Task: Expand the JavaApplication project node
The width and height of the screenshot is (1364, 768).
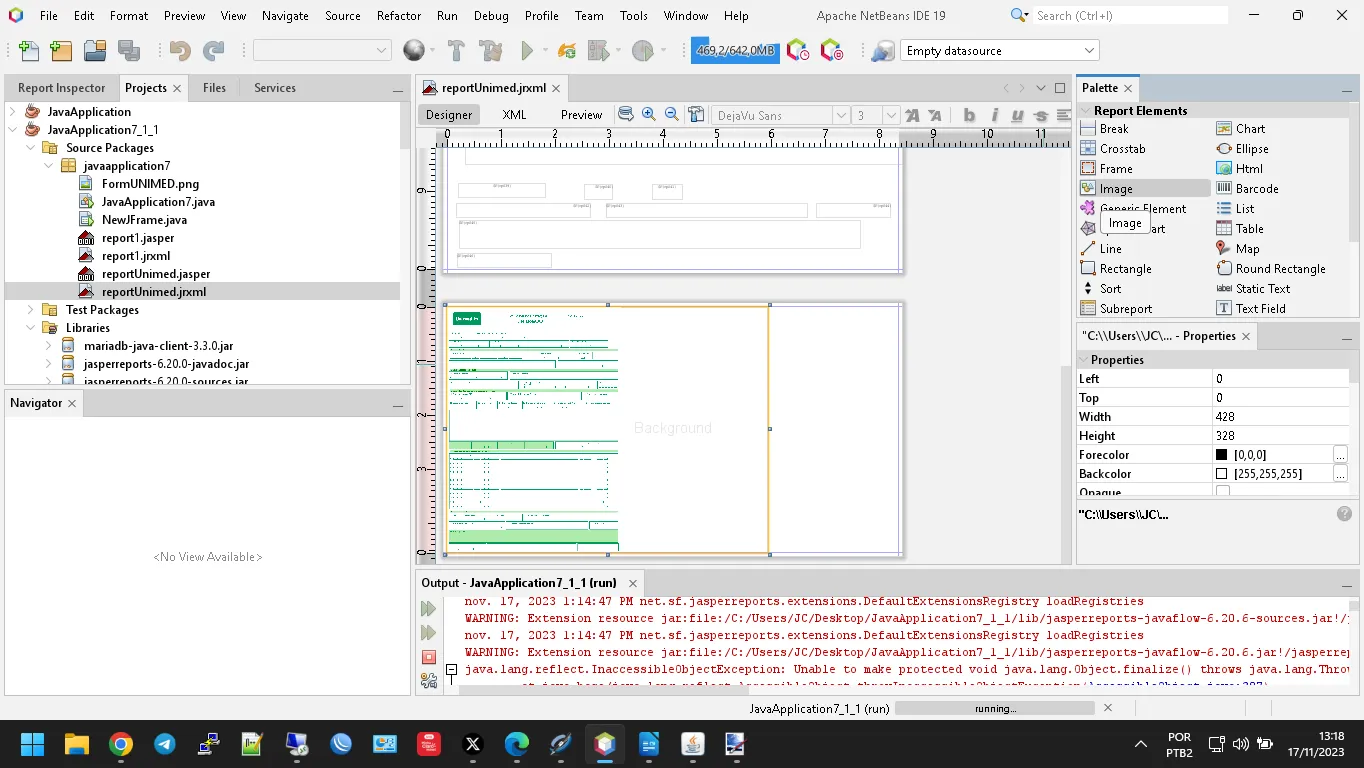Action: point(13,112)
